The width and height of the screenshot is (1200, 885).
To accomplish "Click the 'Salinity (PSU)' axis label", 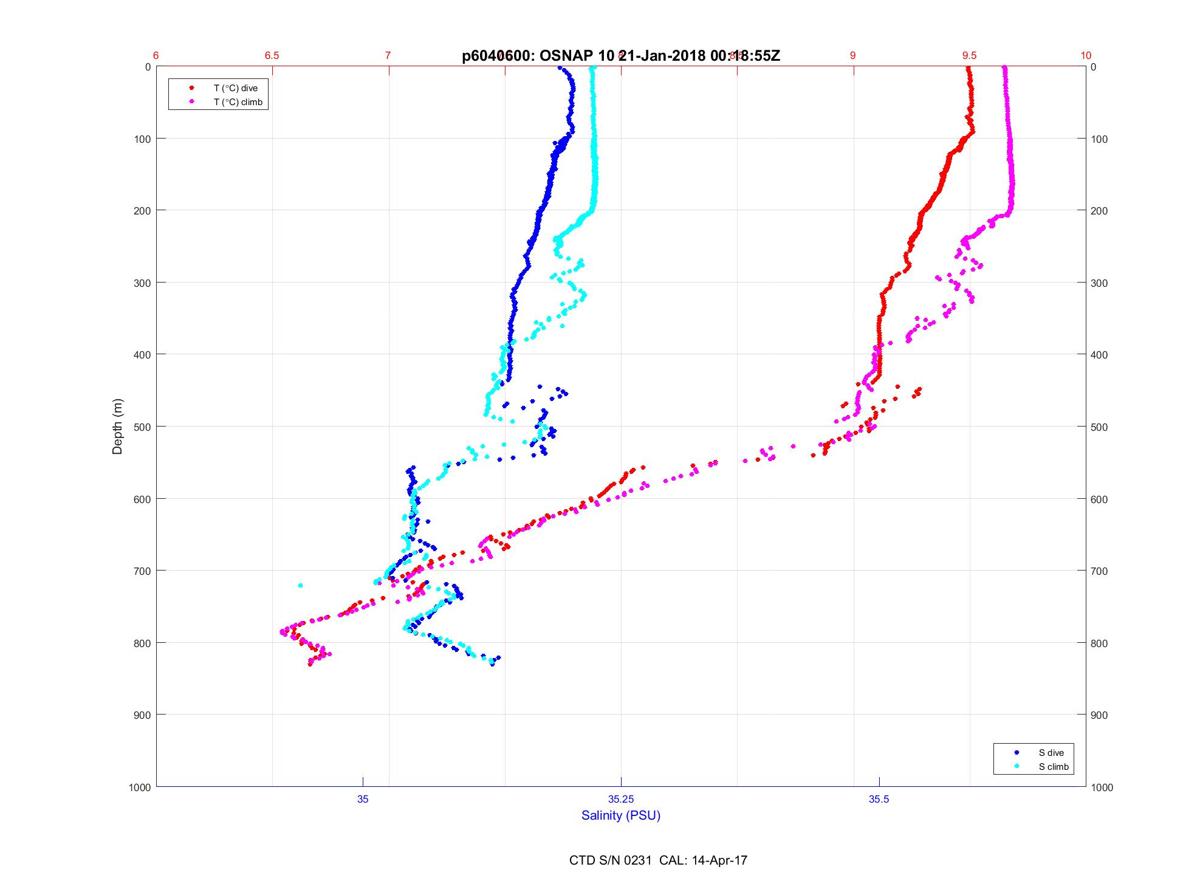I will [x=621, y=816].
